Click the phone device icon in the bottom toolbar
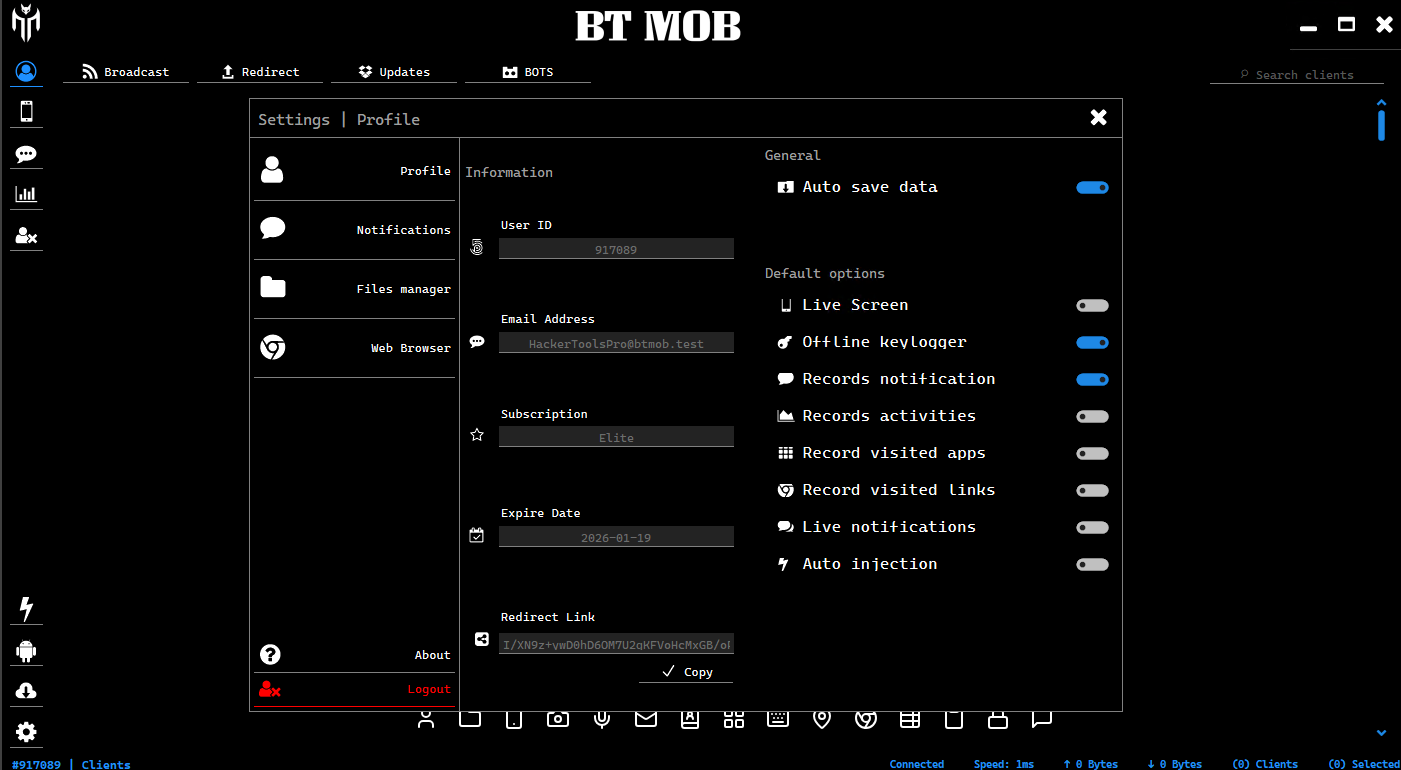The height and width of the screenshot is (770, 1401). click(x=514, y=719)
